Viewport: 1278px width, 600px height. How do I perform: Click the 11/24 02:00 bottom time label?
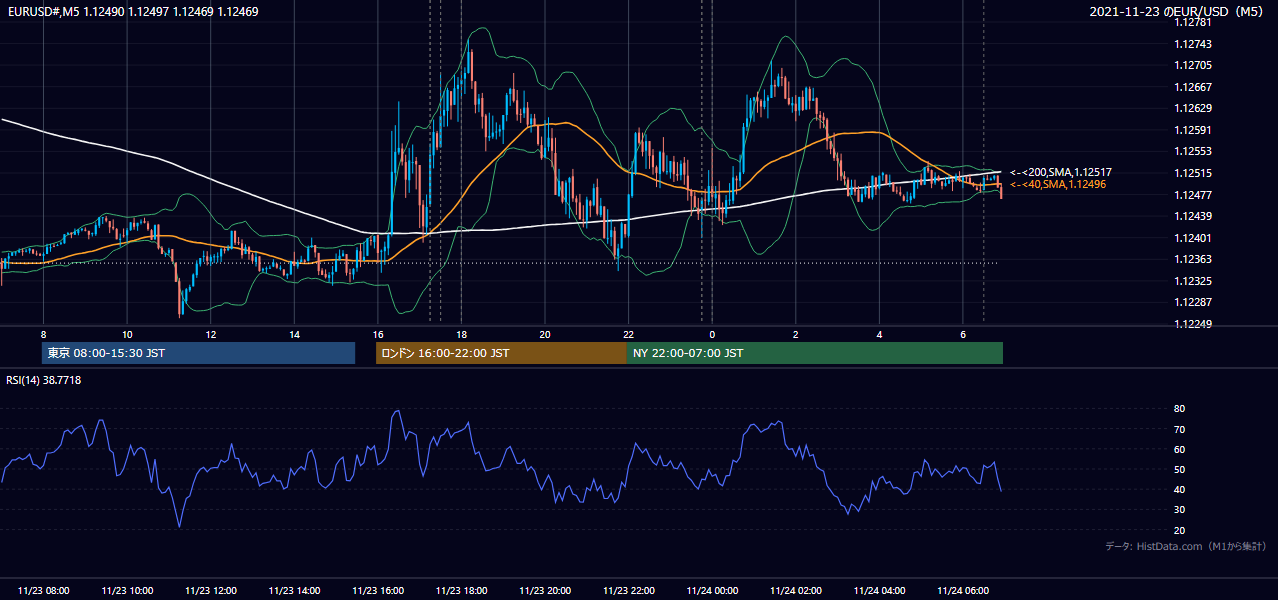795,591
